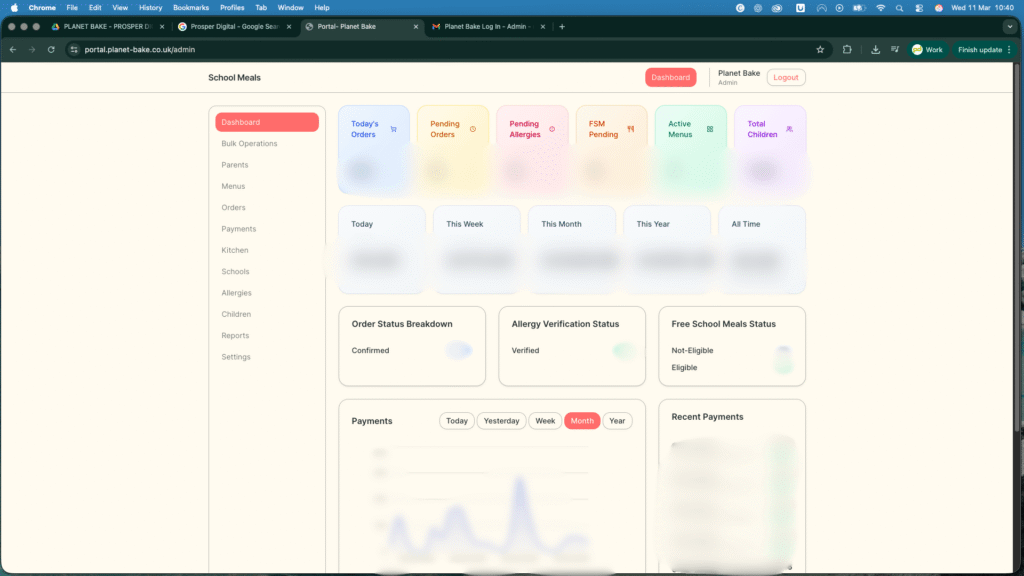Click the clock icon on Pending Orders card
This screenshot has height=576, width=1024.
[473, 129]
